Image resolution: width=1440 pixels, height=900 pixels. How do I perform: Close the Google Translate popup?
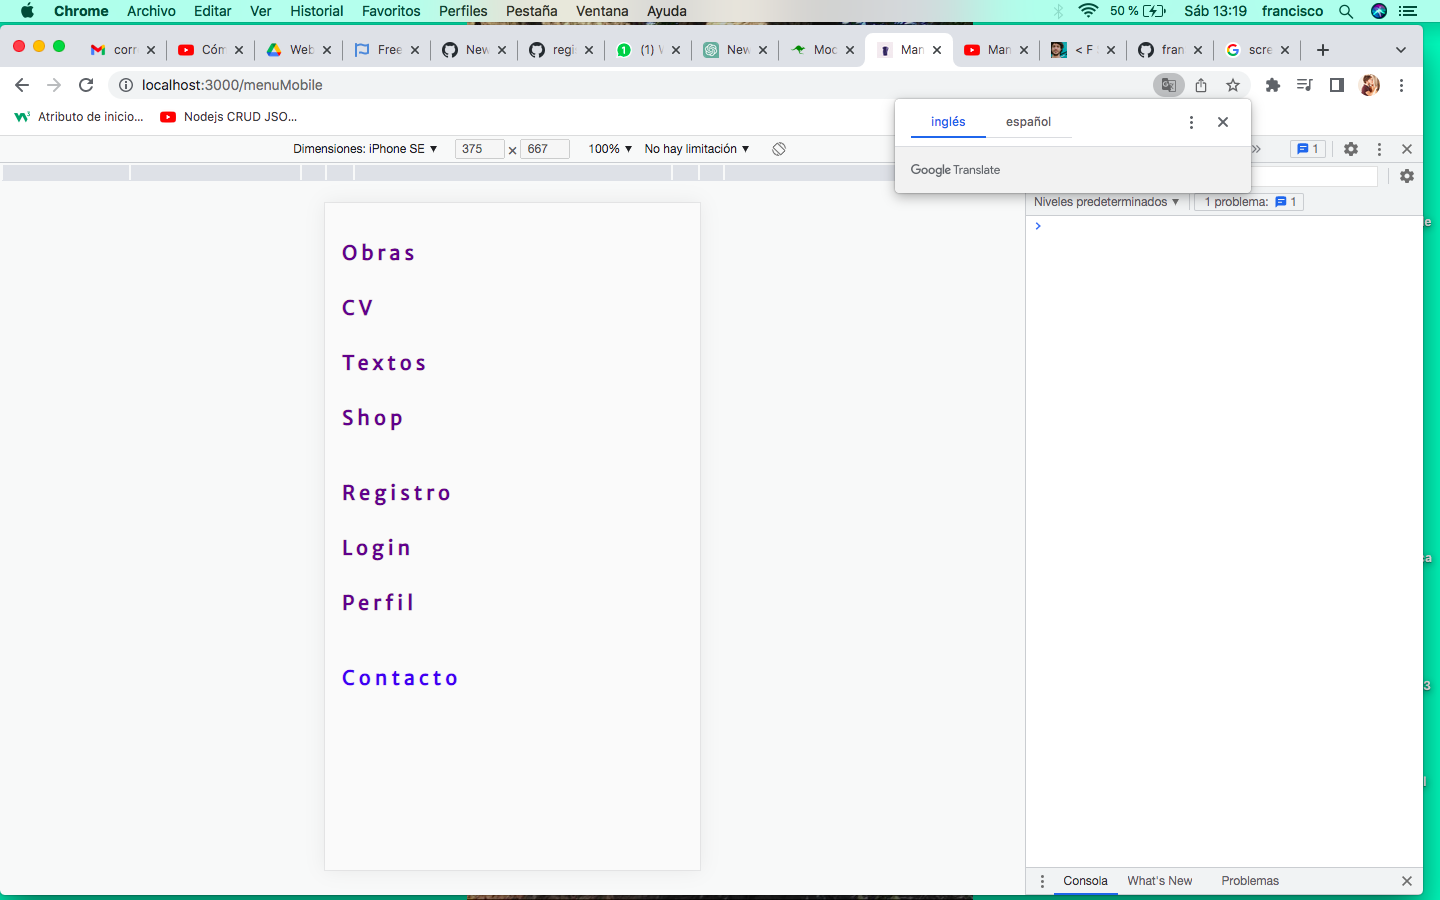click(x=1223, y=122)
